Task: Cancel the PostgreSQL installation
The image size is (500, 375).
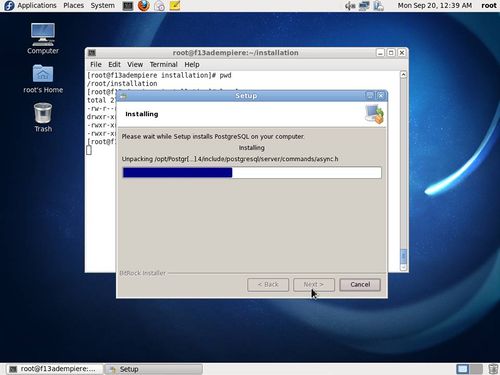Action: 360,285
